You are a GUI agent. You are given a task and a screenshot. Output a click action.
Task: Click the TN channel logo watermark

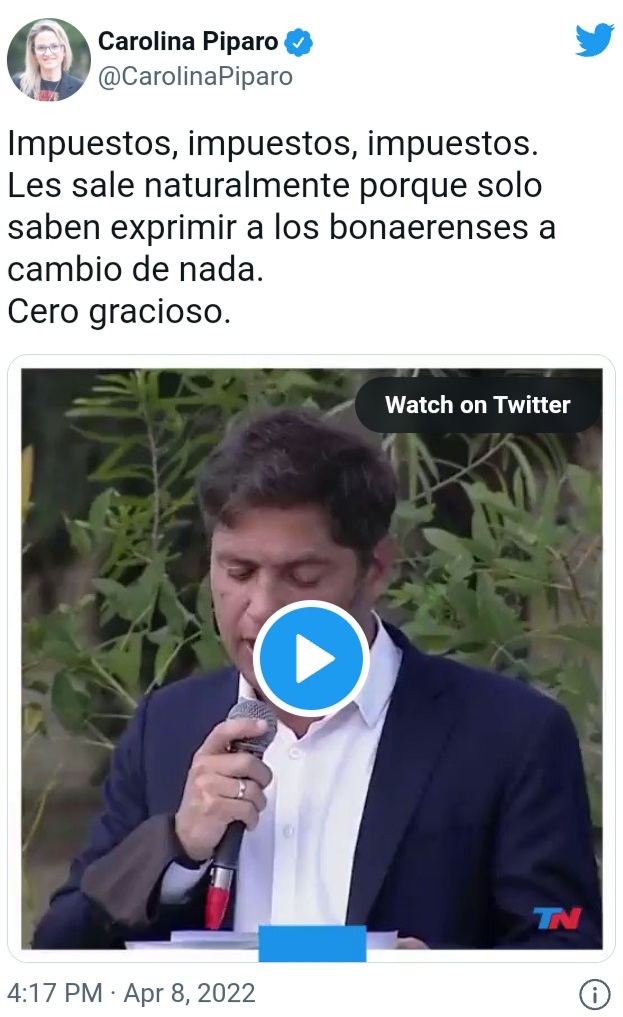557,918
